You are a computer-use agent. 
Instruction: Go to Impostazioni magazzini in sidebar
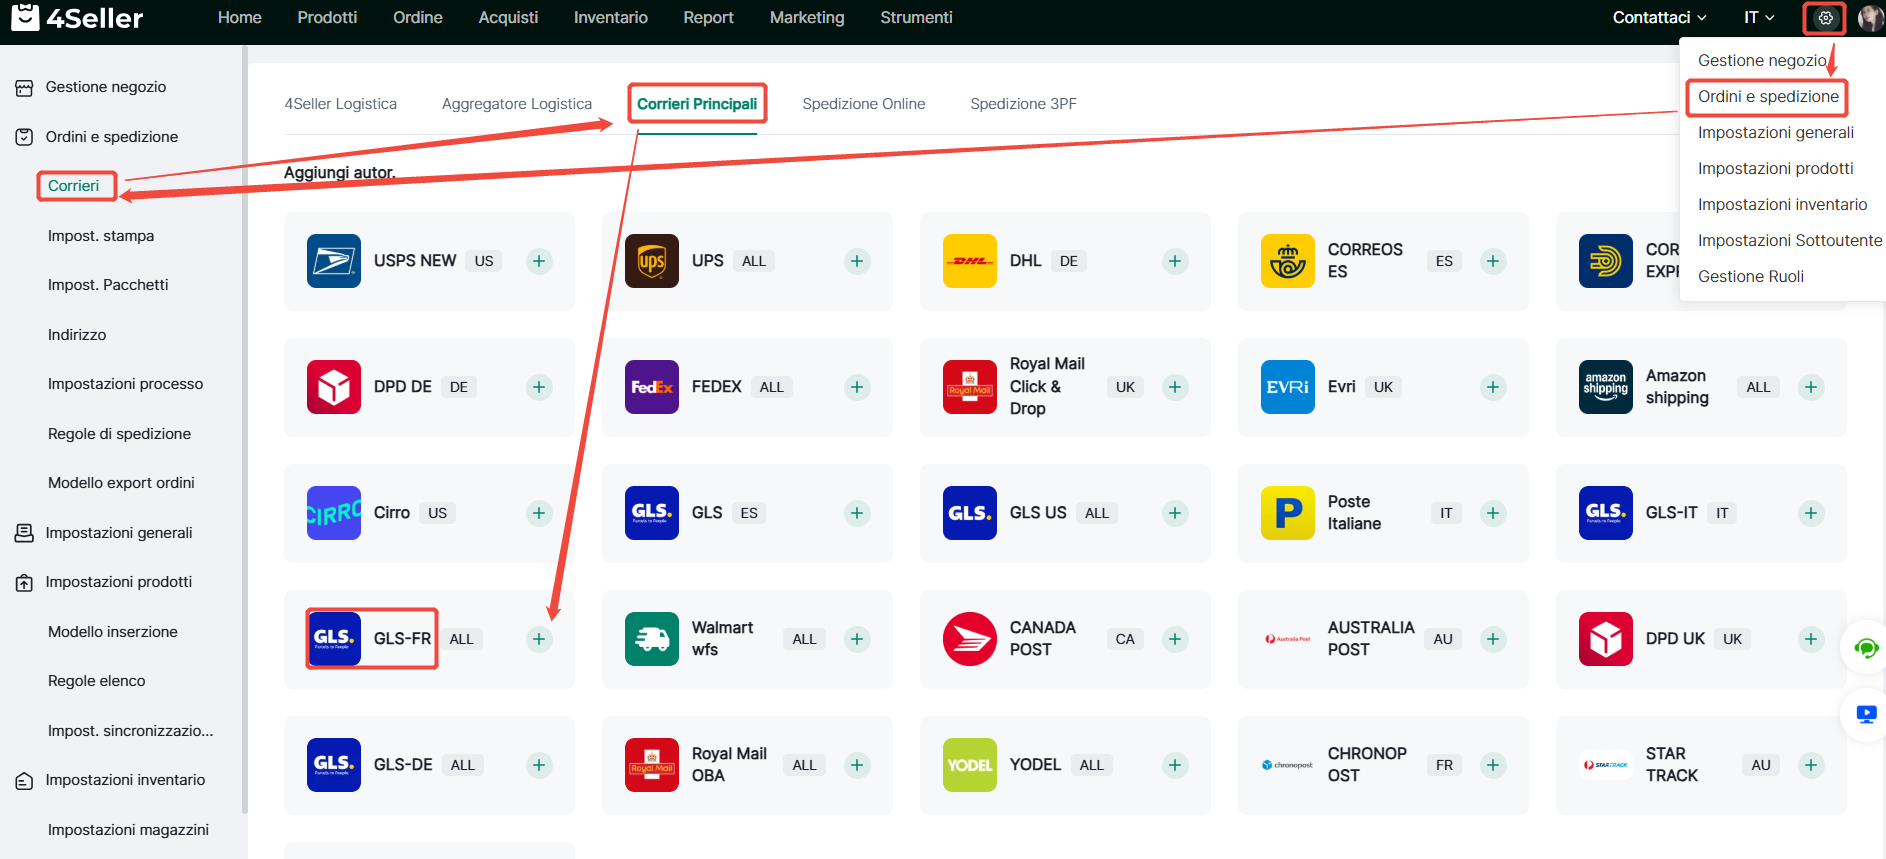coord(128,830)
